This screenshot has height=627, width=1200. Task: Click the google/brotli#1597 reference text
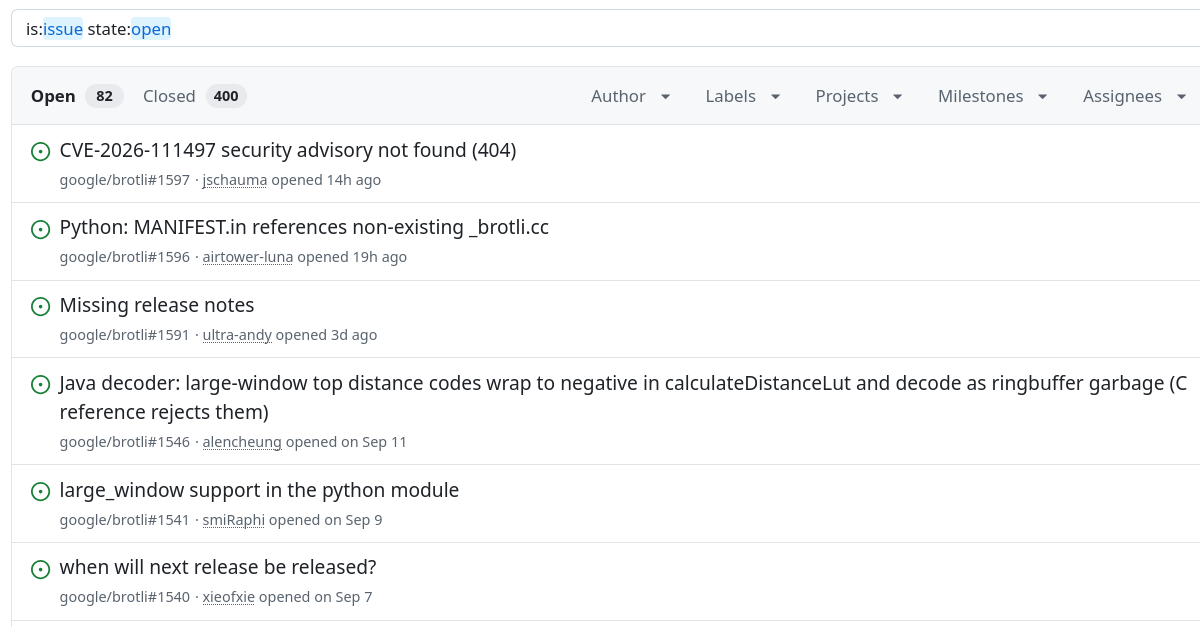tap(125, 180)
